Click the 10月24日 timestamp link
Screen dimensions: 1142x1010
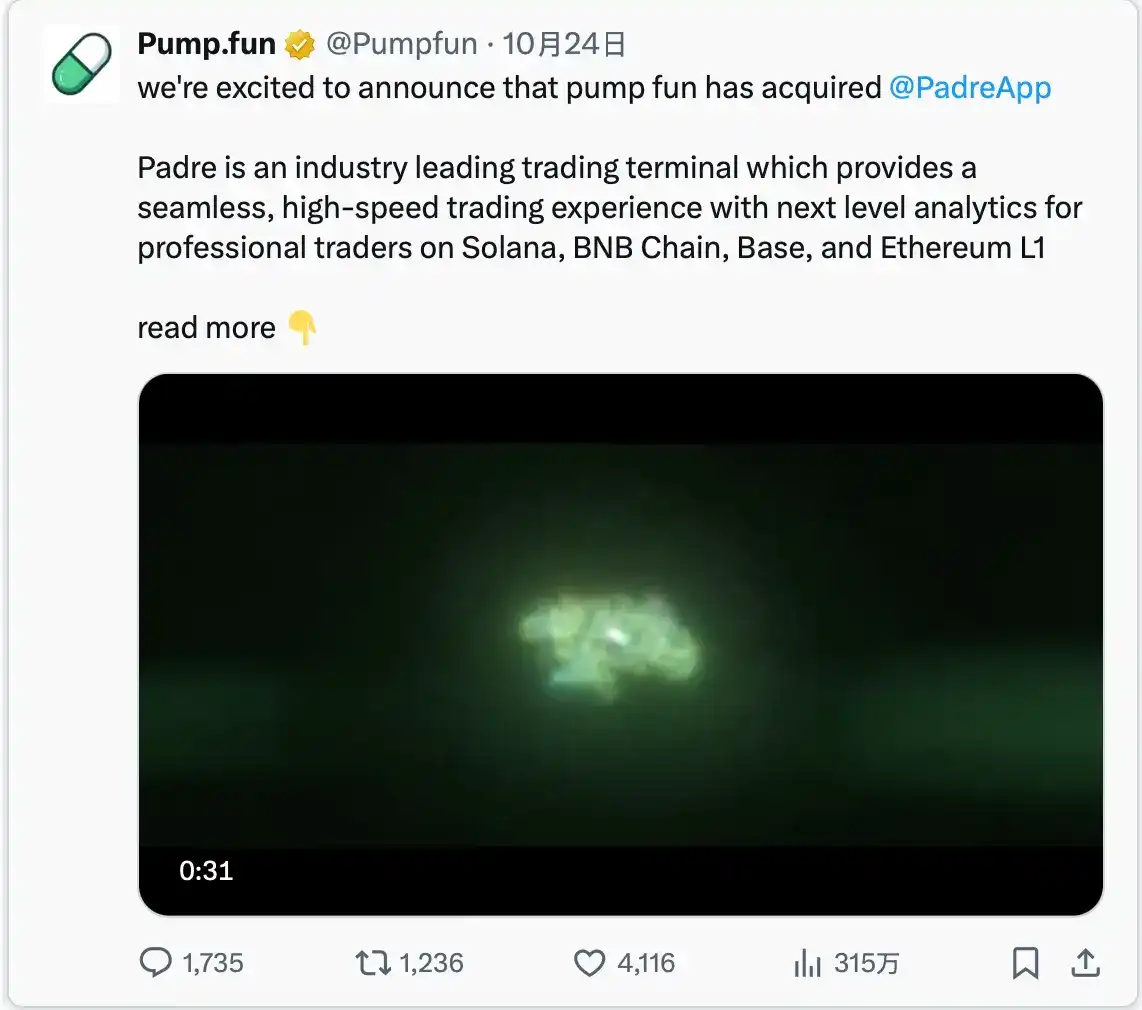tap(562, 43)
